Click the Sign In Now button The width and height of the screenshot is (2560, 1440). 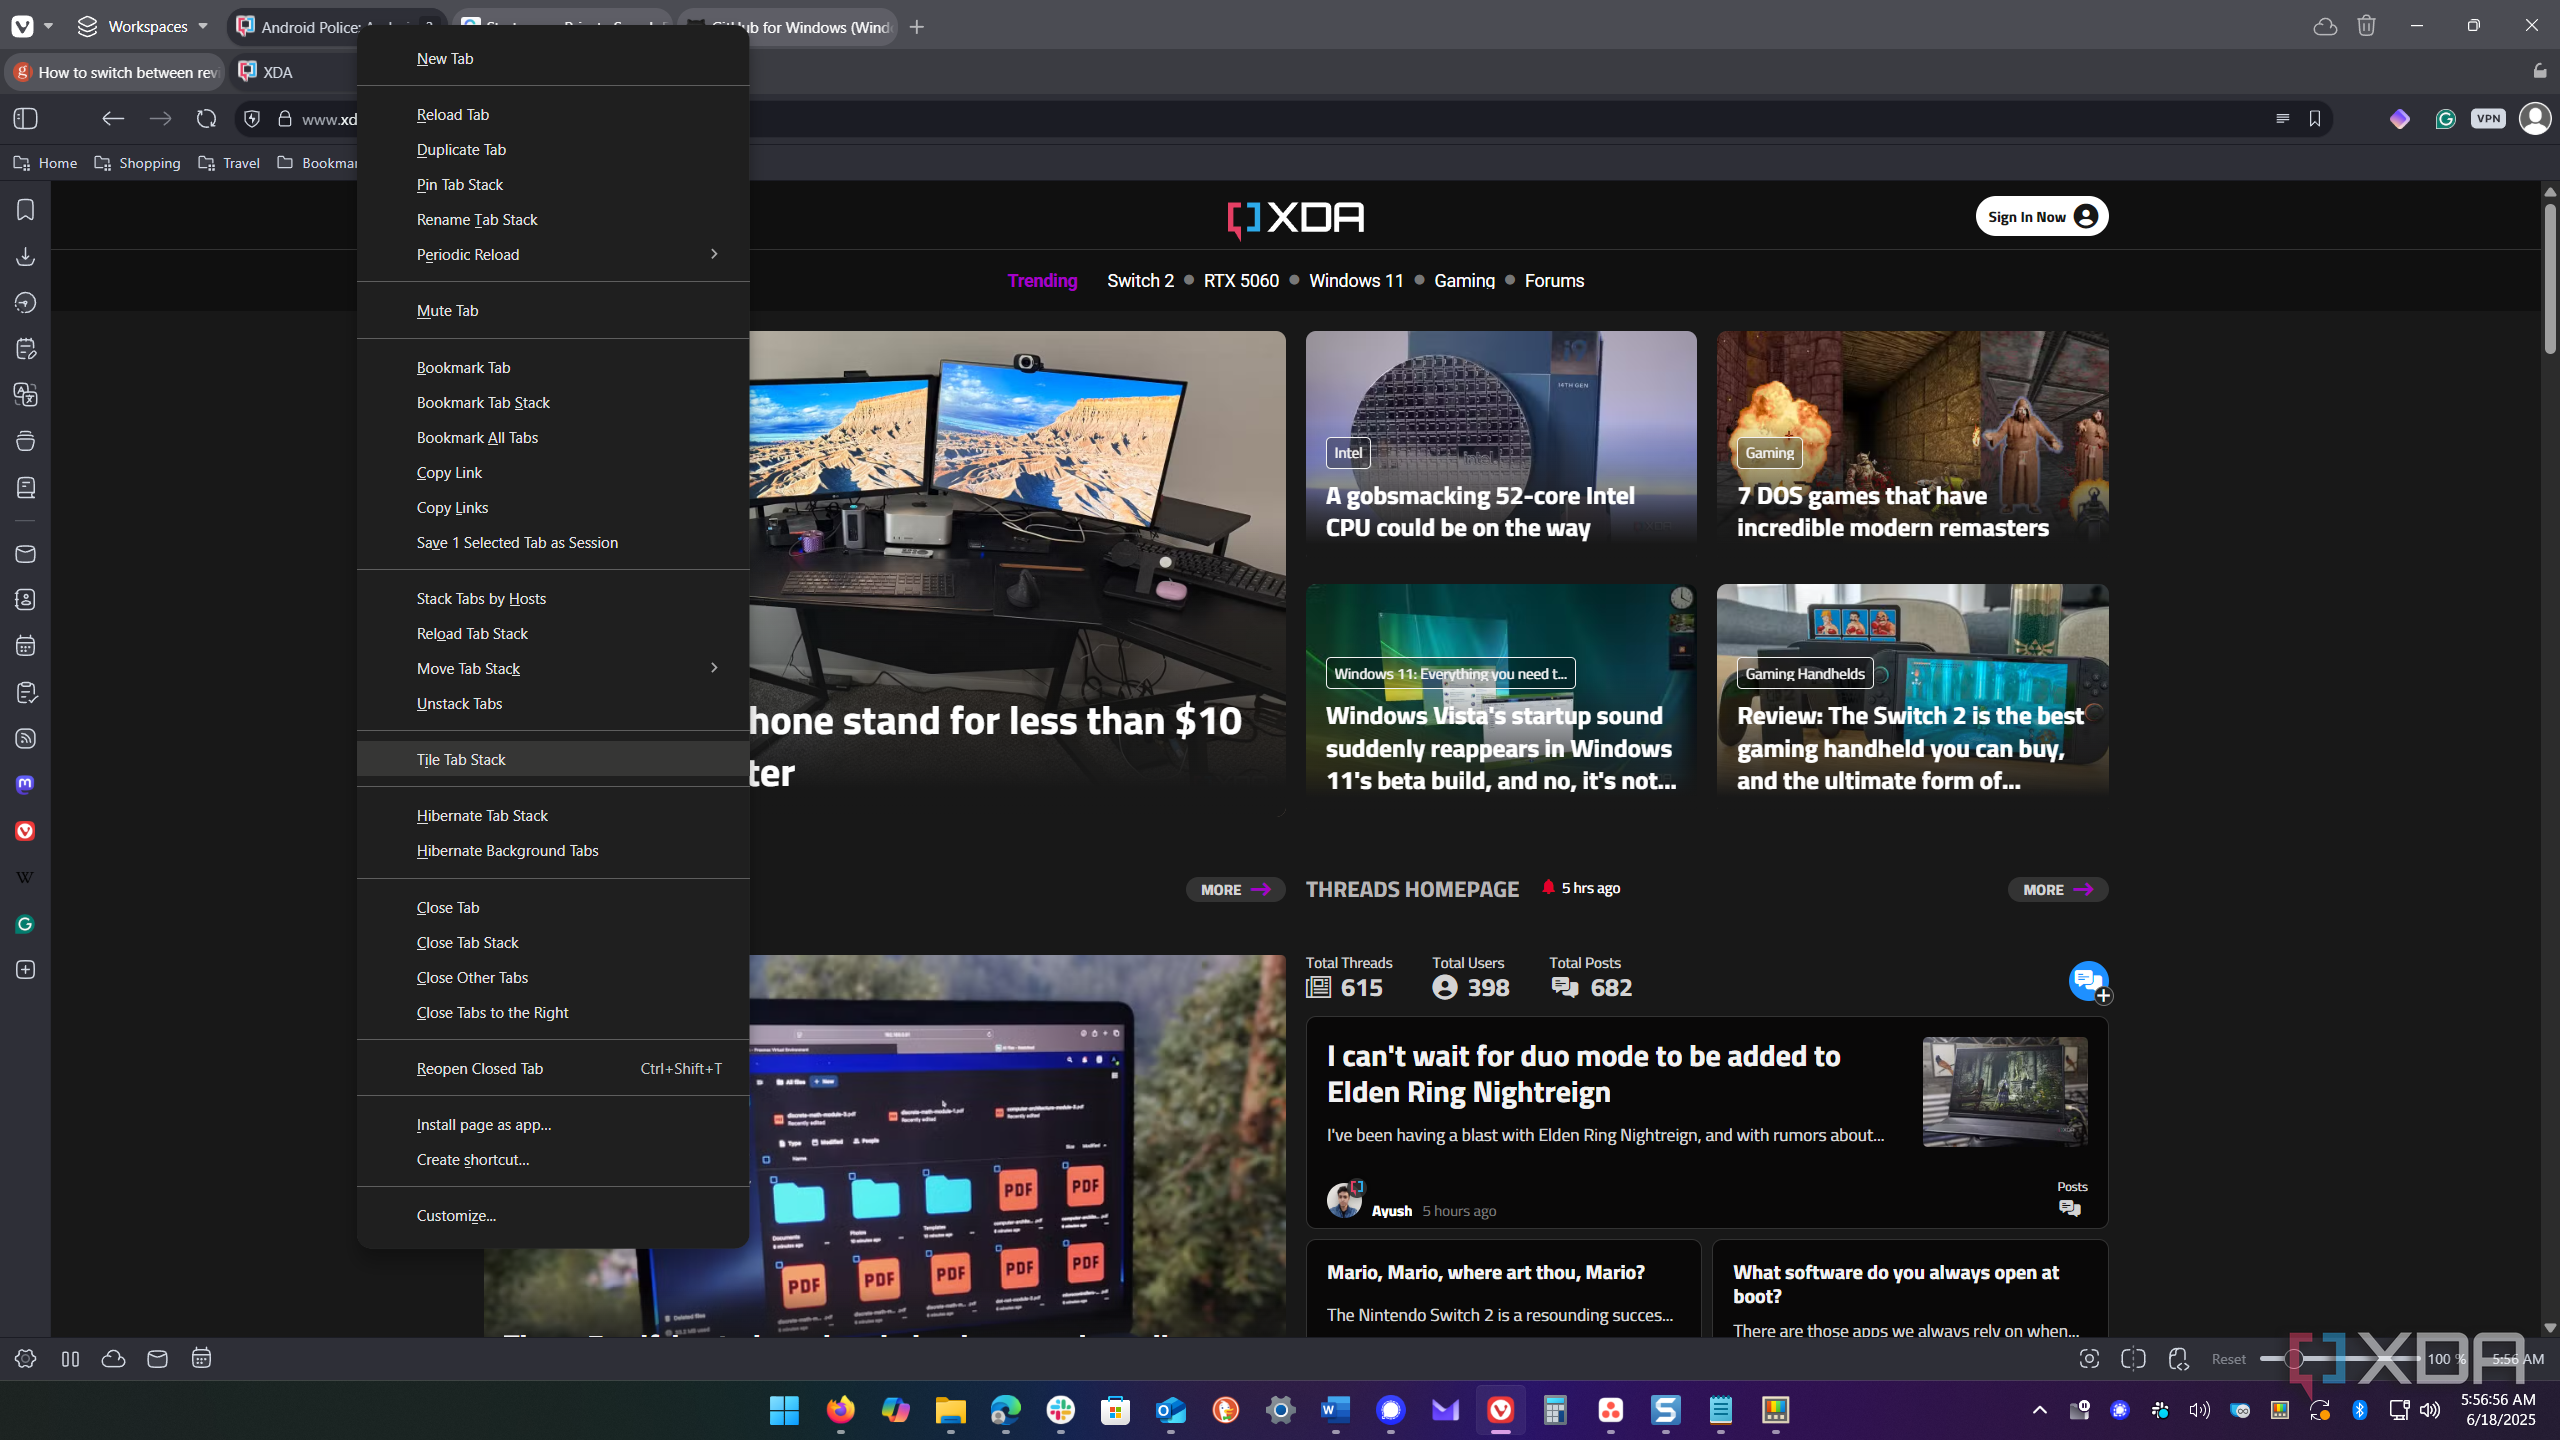click(2041, 216)
